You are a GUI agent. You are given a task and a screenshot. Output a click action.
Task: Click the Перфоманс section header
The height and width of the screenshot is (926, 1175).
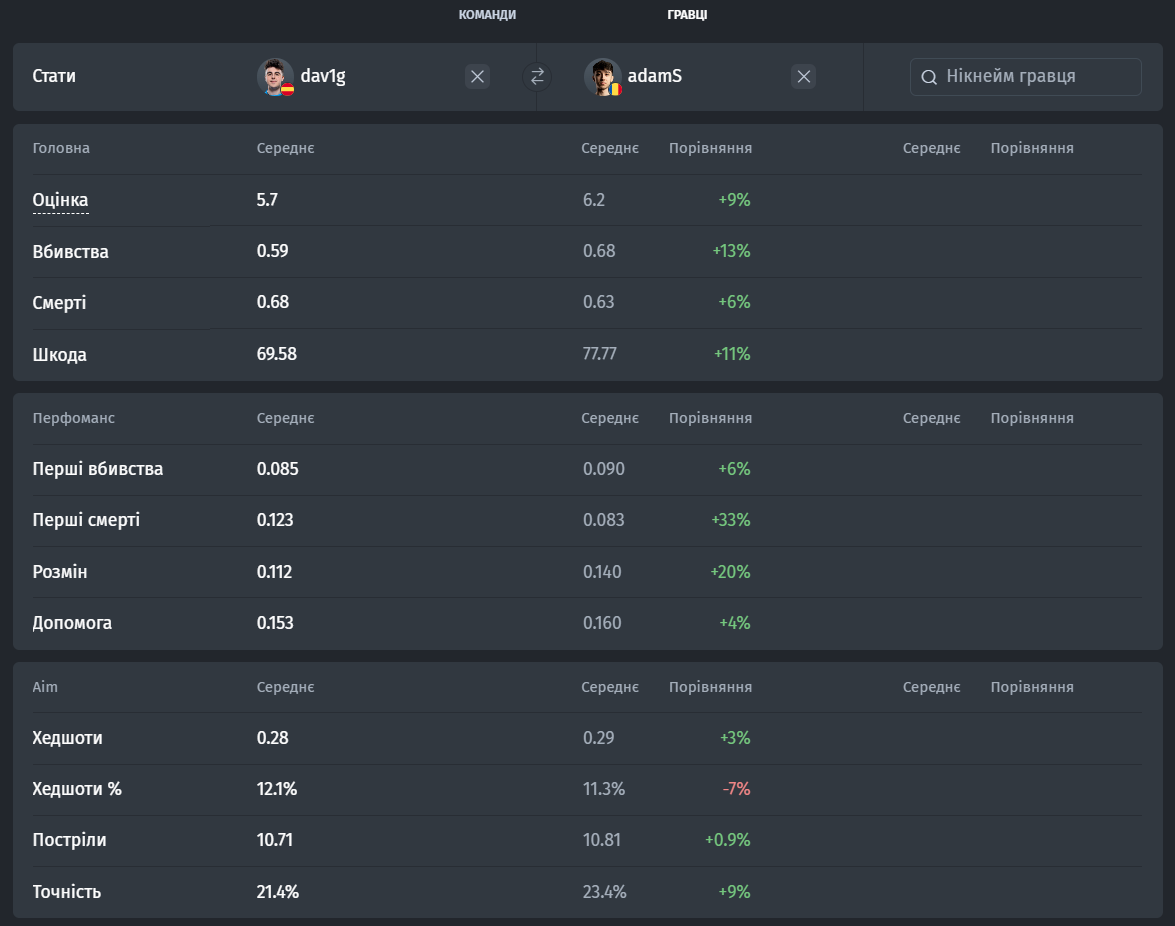[x=73, y=418]
